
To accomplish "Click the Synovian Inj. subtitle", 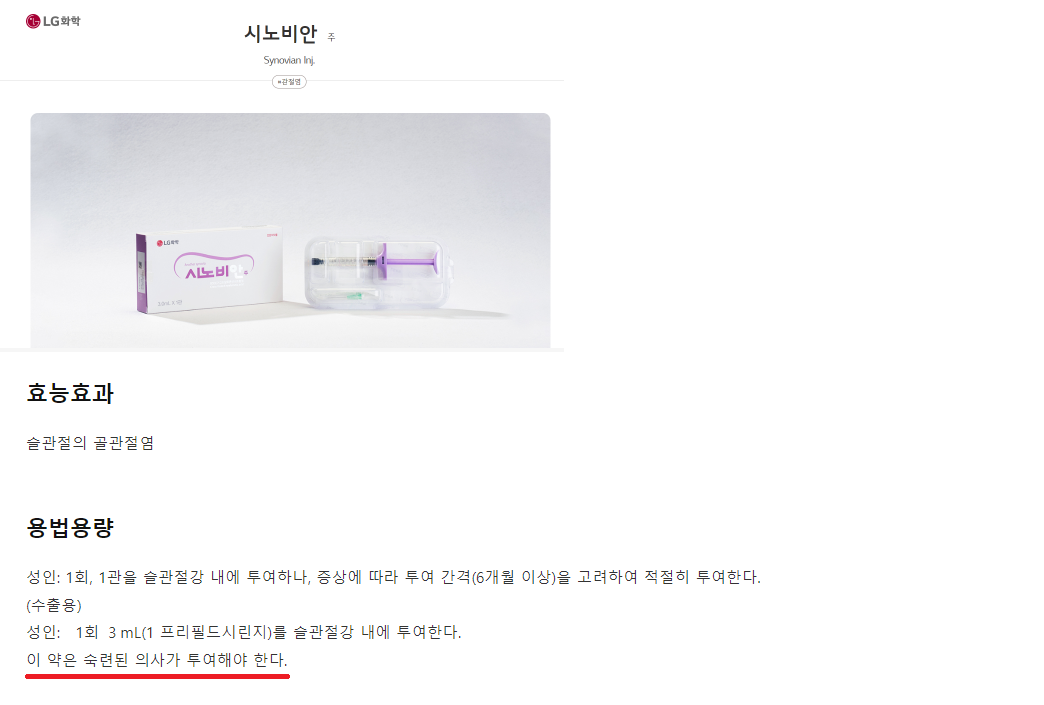I will point(289,60).
